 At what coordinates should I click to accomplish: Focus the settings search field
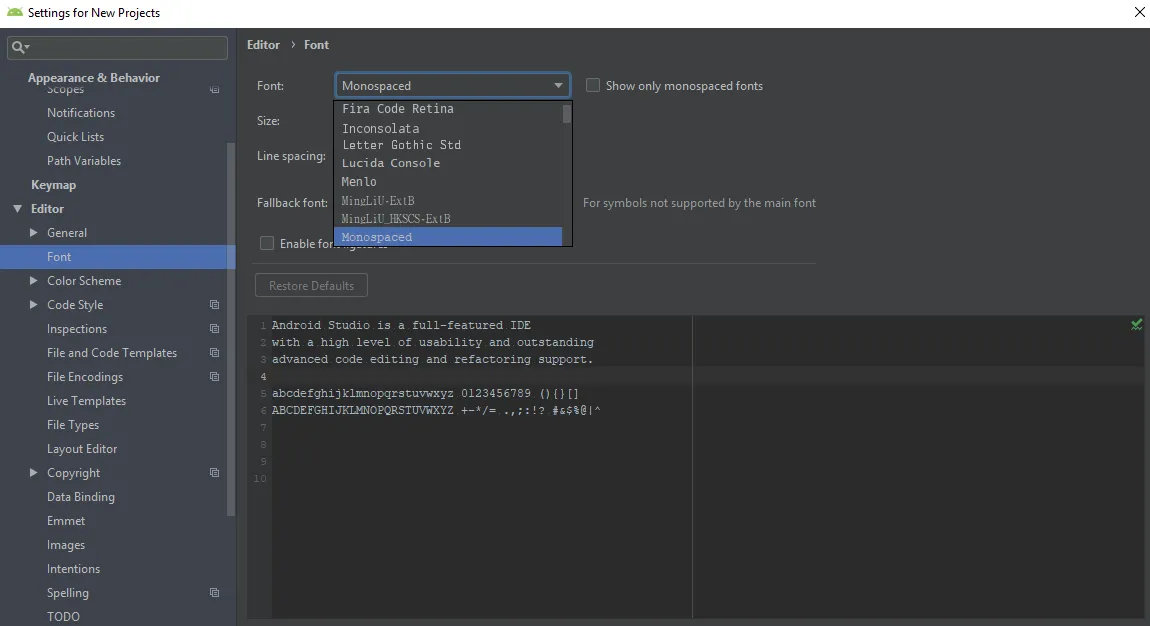(x=117, y=47)
